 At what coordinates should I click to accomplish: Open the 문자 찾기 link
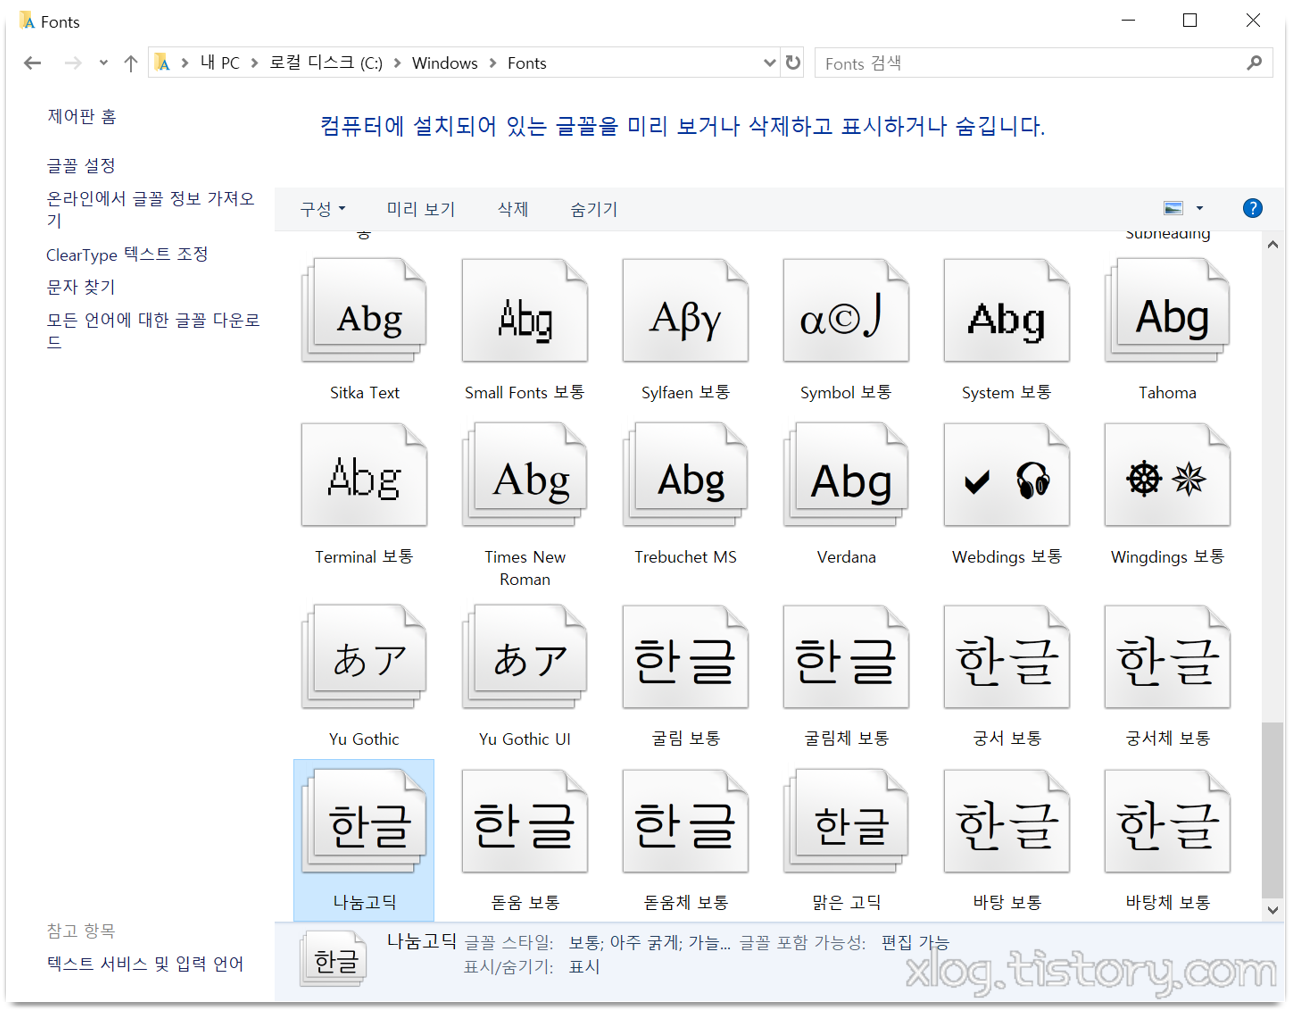(x=81, y=287)
